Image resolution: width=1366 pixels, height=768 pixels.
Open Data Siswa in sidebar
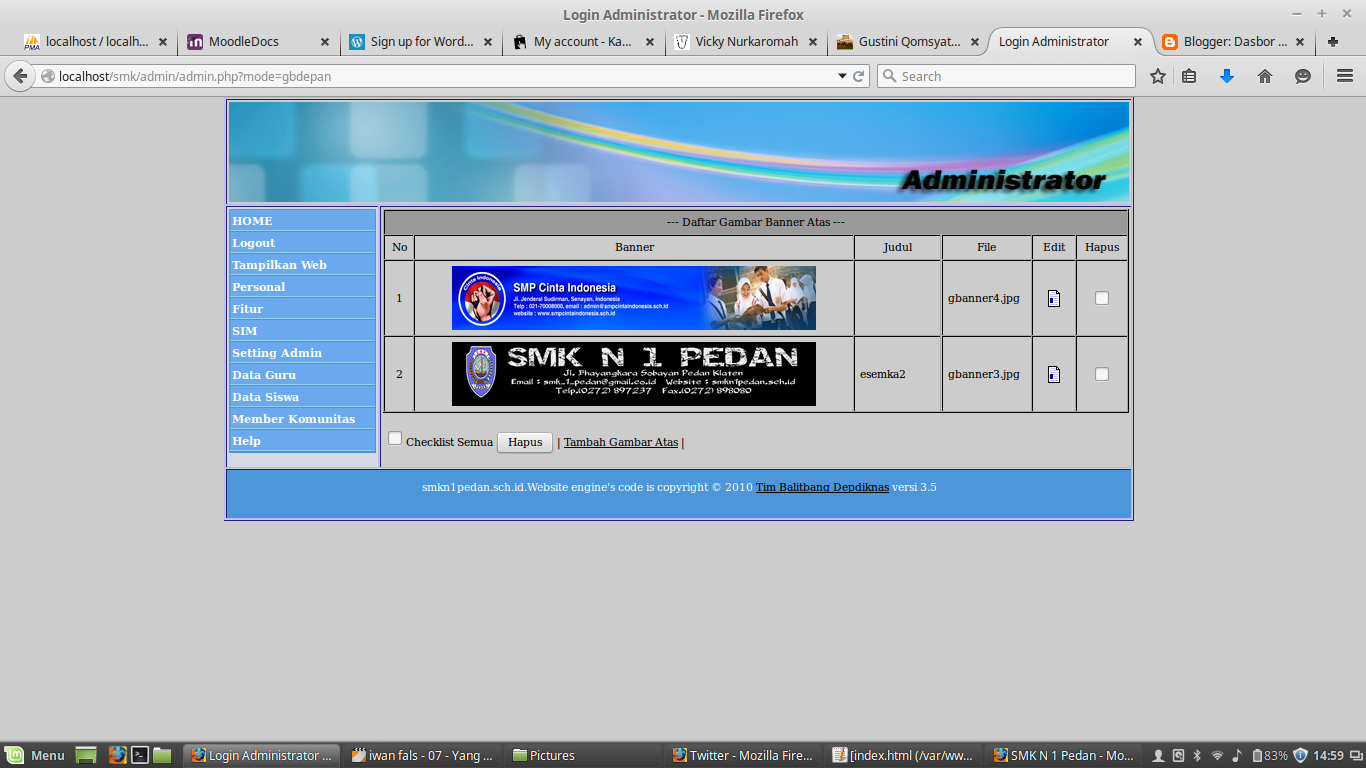point(302,396)
